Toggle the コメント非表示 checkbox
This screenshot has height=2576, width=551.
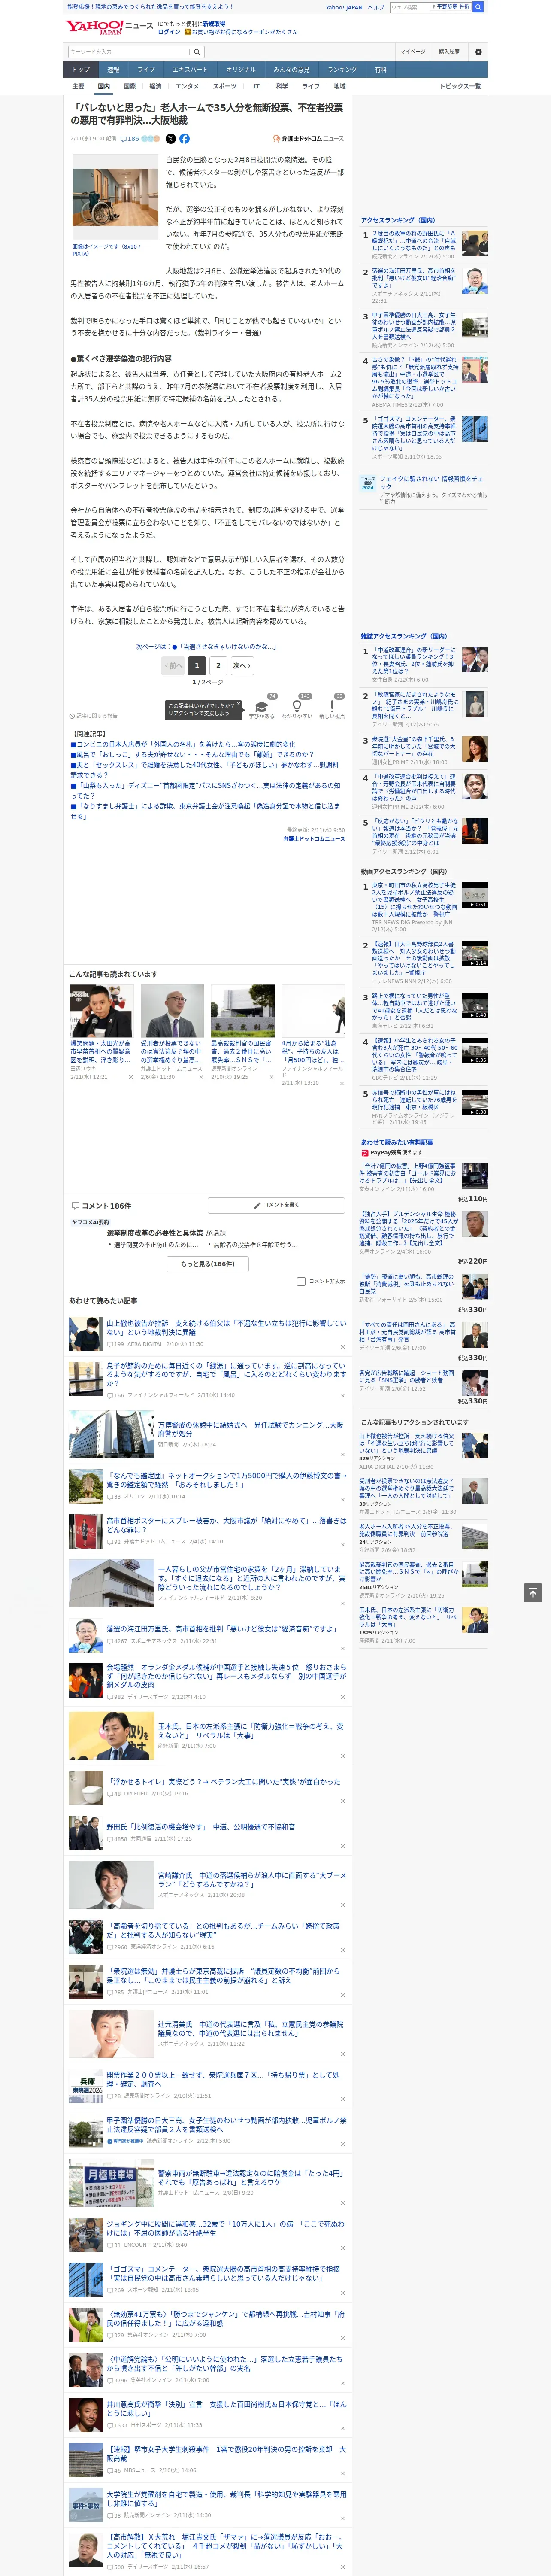click(x=301, y=1281)
